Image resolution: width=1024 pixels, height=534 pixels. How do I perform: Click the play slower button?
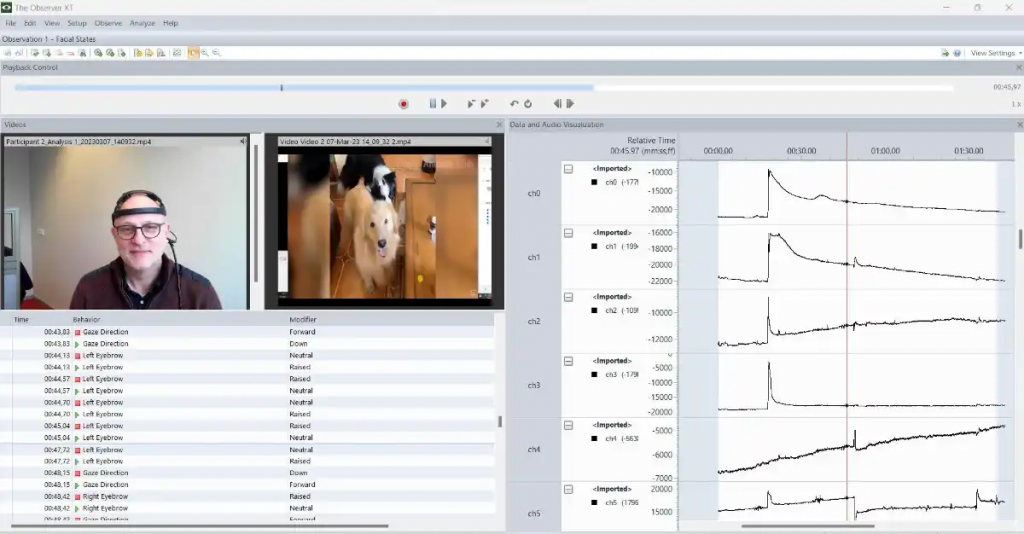(471, 104)
